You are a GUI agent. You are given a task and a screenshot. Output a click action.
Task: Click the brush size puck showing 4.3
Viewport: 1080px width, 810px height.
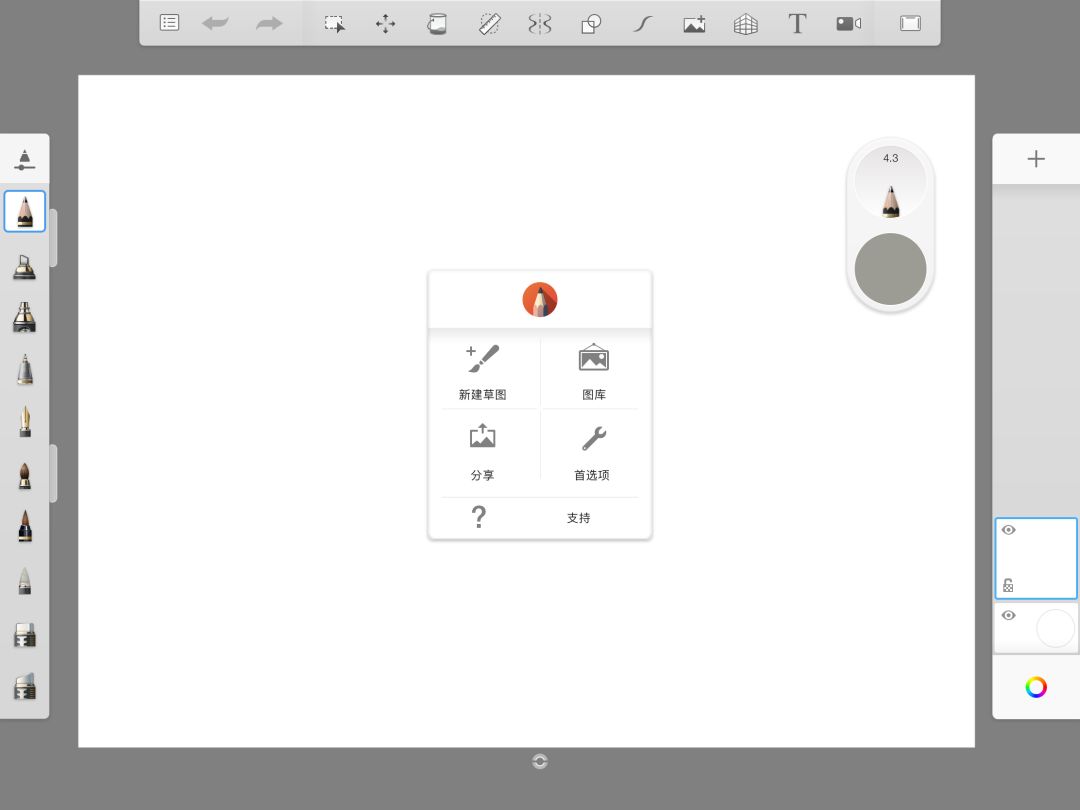pos(890,184)
